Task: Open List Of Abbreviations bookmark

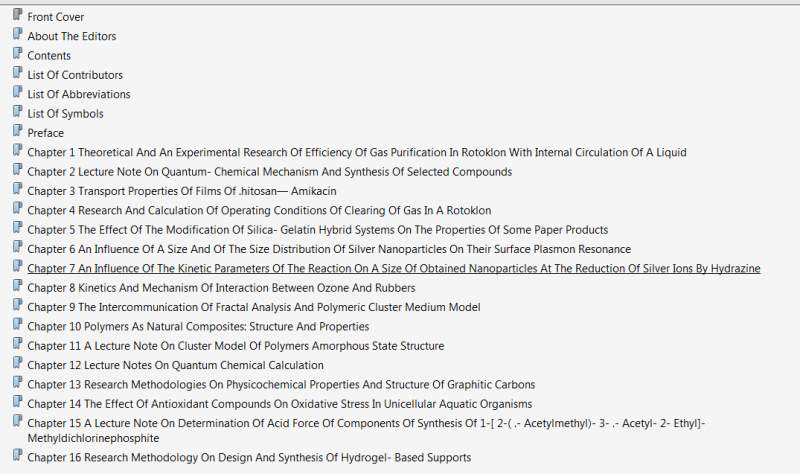Action: click(x=79, y=94)
